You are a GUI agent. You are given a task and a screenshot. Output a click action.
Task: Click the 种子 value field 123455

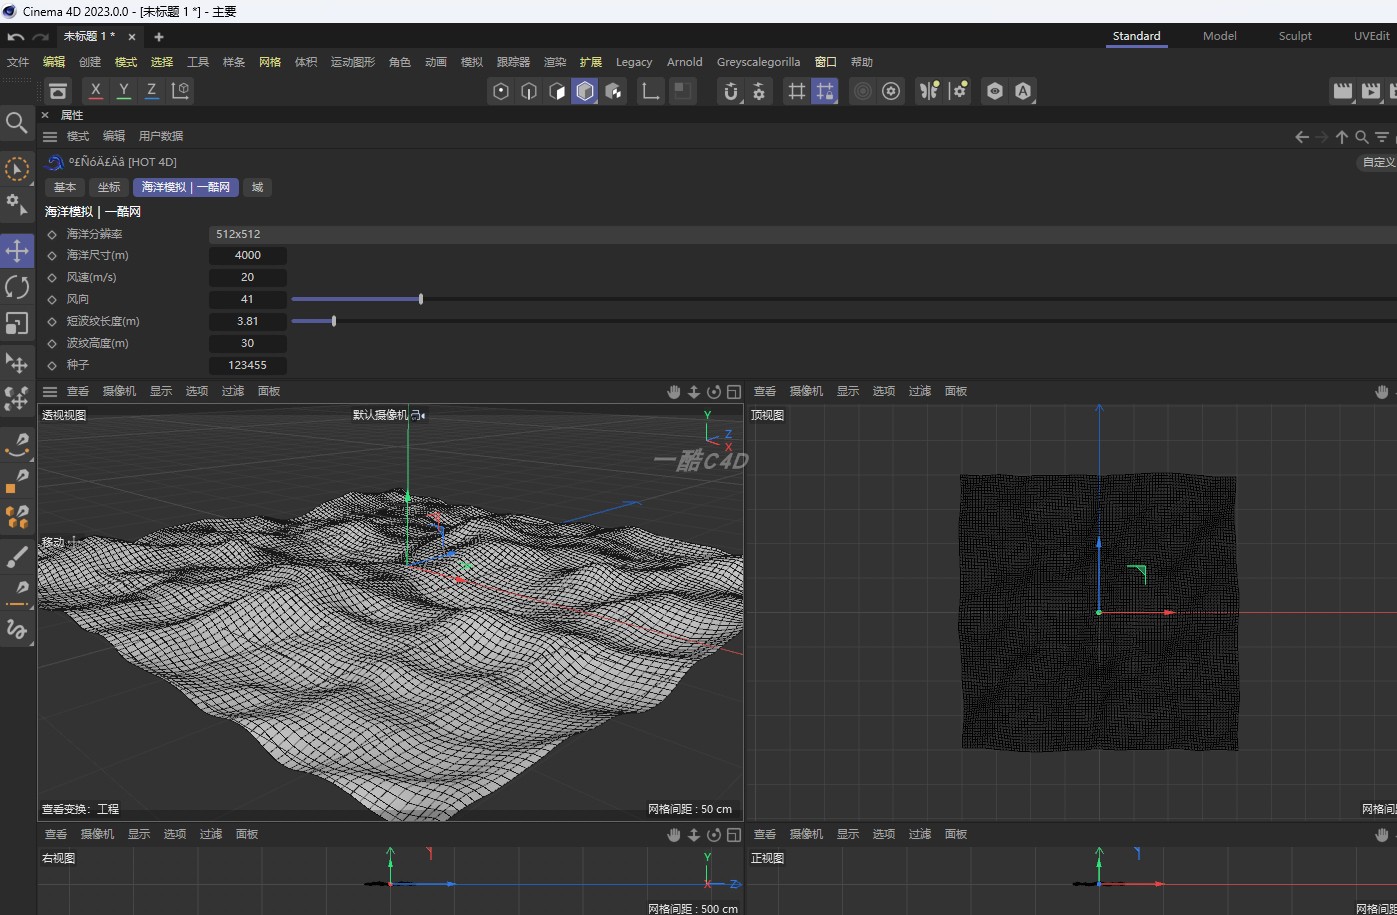248,365
